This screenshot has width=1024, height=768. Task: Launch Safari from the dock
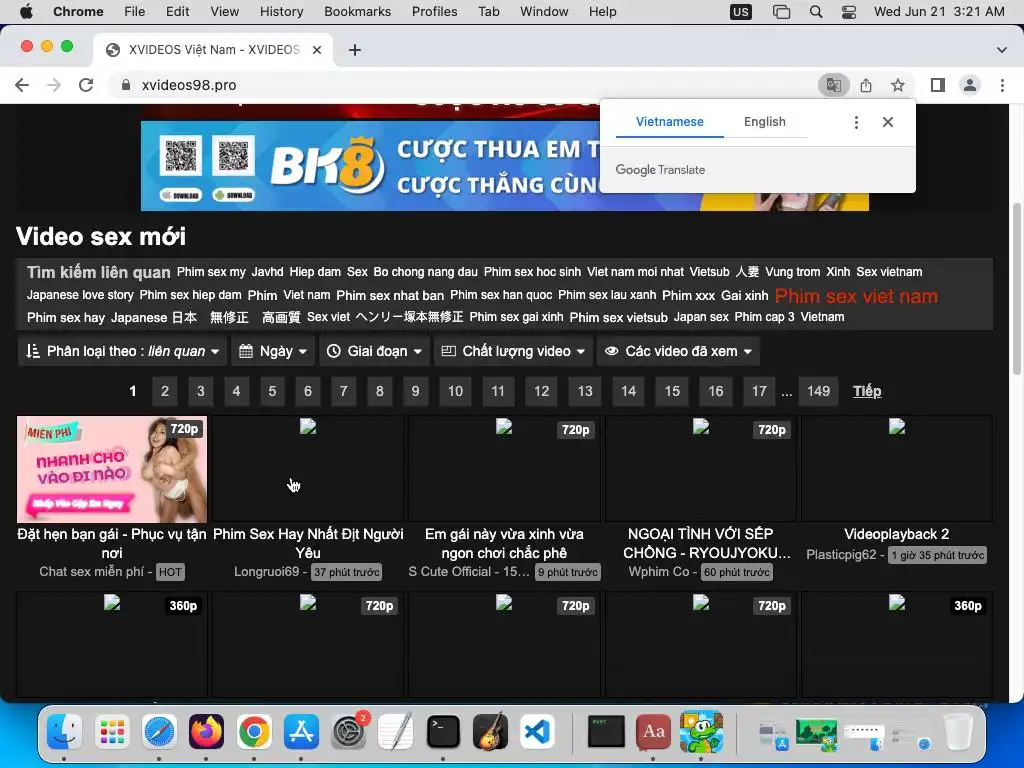(159, 731)
